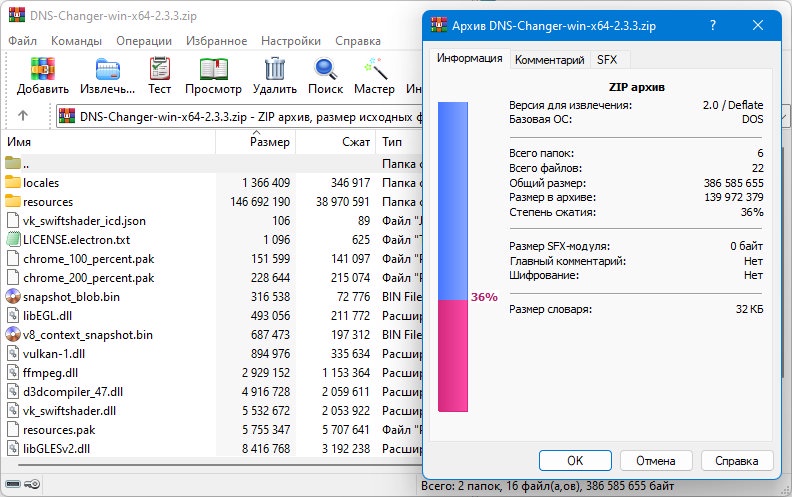
Task: Open the Избранное menu
Action: pyautogui.click(x=217, y=41)
